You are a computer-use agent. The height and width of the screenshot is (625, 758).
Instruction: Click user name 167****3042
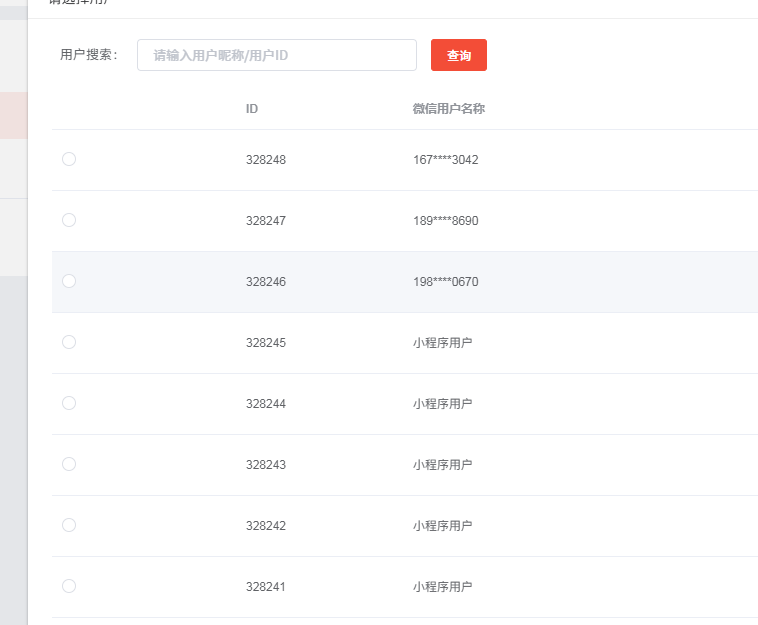pyautogui.click(x=445, y=160)
